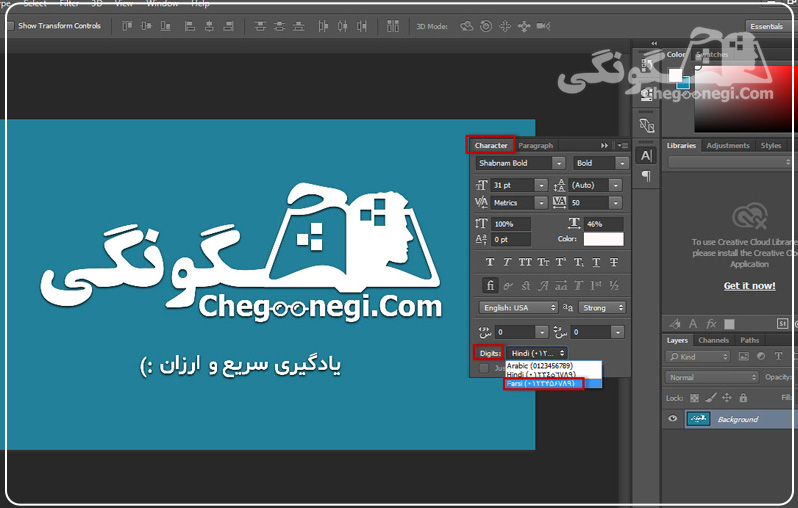
Task: Open the Normal blend mode dropdown
Action: 711,377
